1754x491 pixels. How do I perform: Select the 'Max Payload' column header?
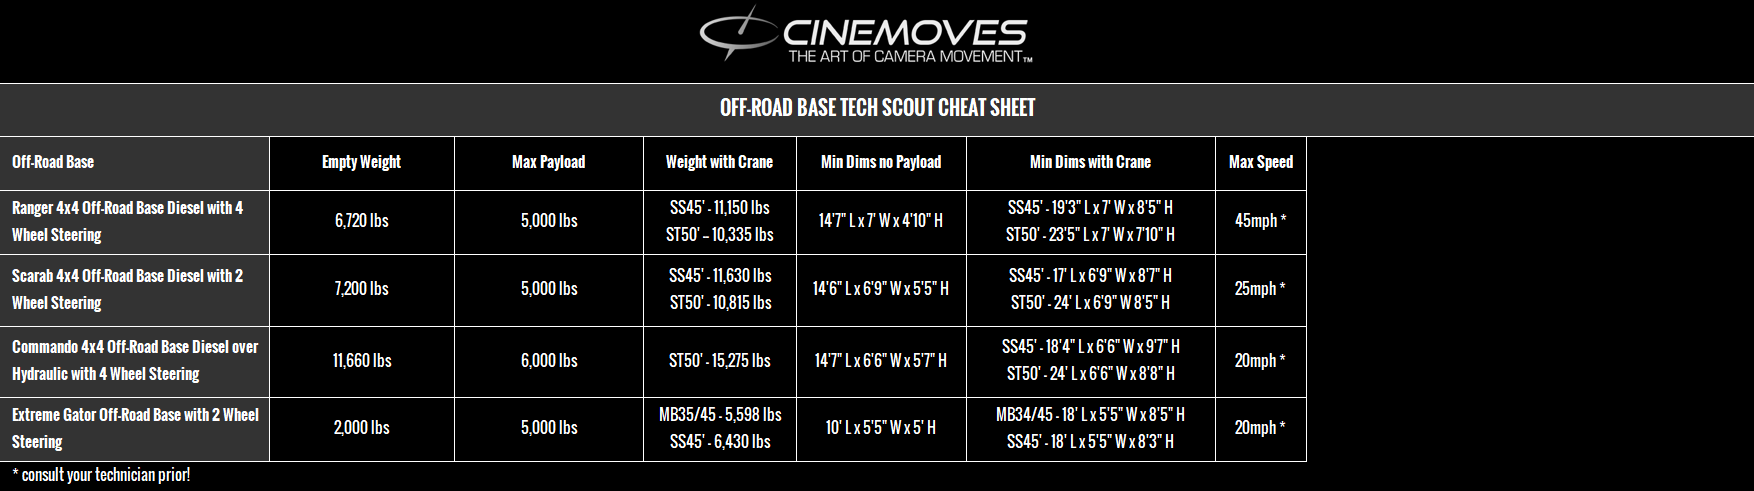[548, 162]
